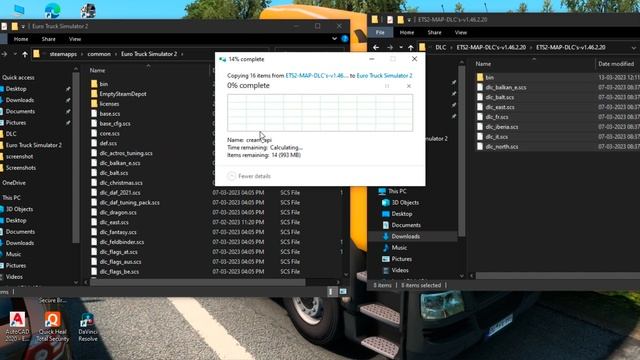Click ETS2-MAP-DLC source link in copy dialog

click(x=317, y=76)
